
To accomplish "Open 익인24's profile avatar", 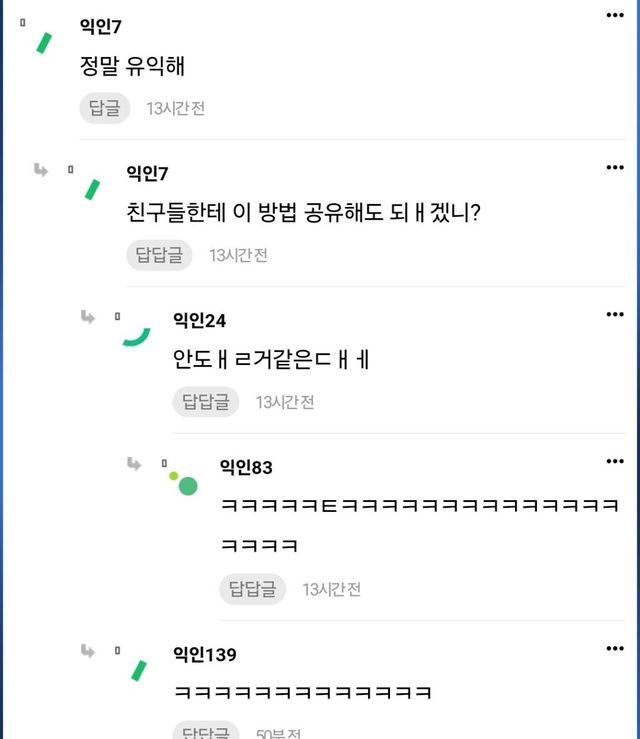I will coord(136,337).
